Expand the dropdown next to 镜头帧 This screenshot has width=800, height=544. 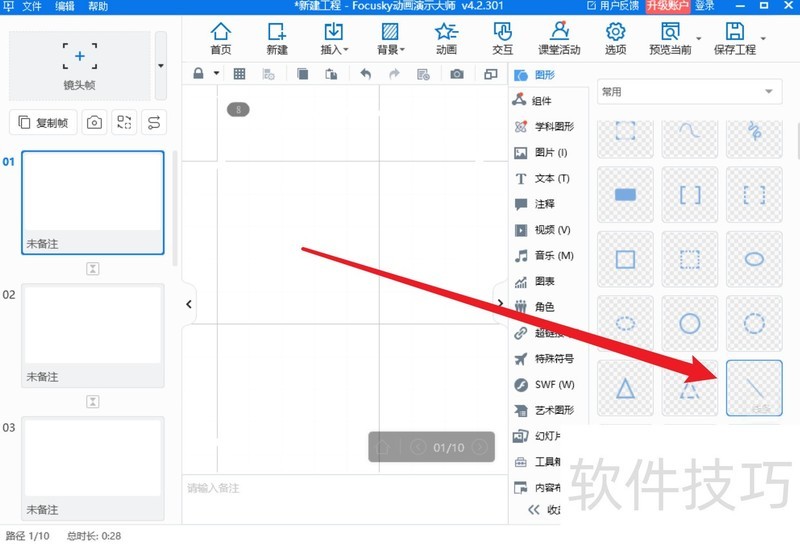click(x=161, y=65)
